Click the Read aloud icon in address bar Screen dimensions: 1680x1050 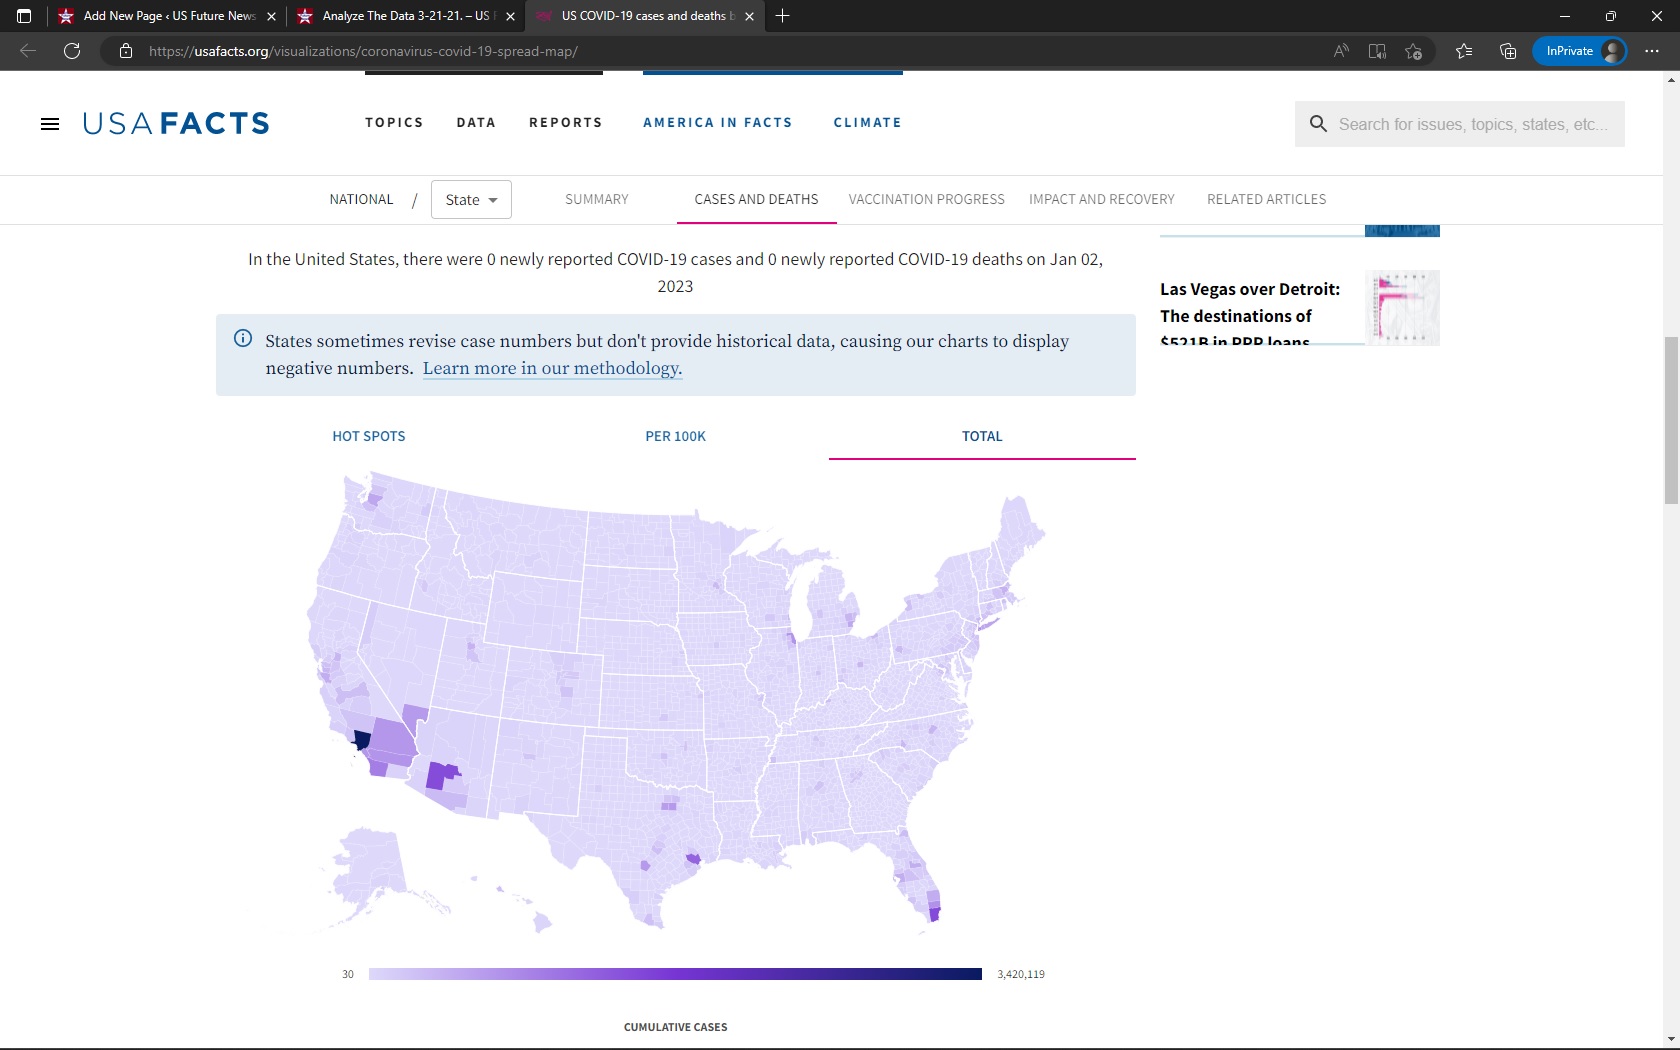(x=1341, y=51)
